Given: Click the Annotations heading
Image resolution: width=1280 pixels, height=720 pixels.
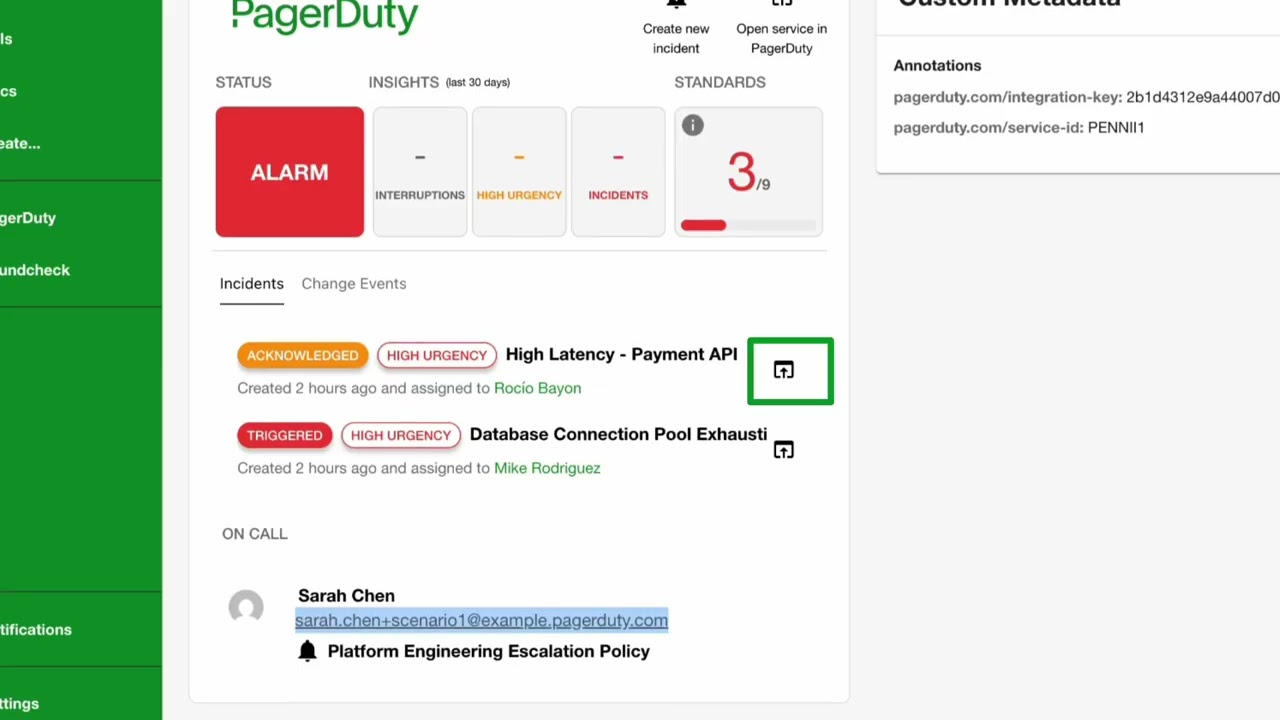Looking at the screenshot, I should pos(937,65).
